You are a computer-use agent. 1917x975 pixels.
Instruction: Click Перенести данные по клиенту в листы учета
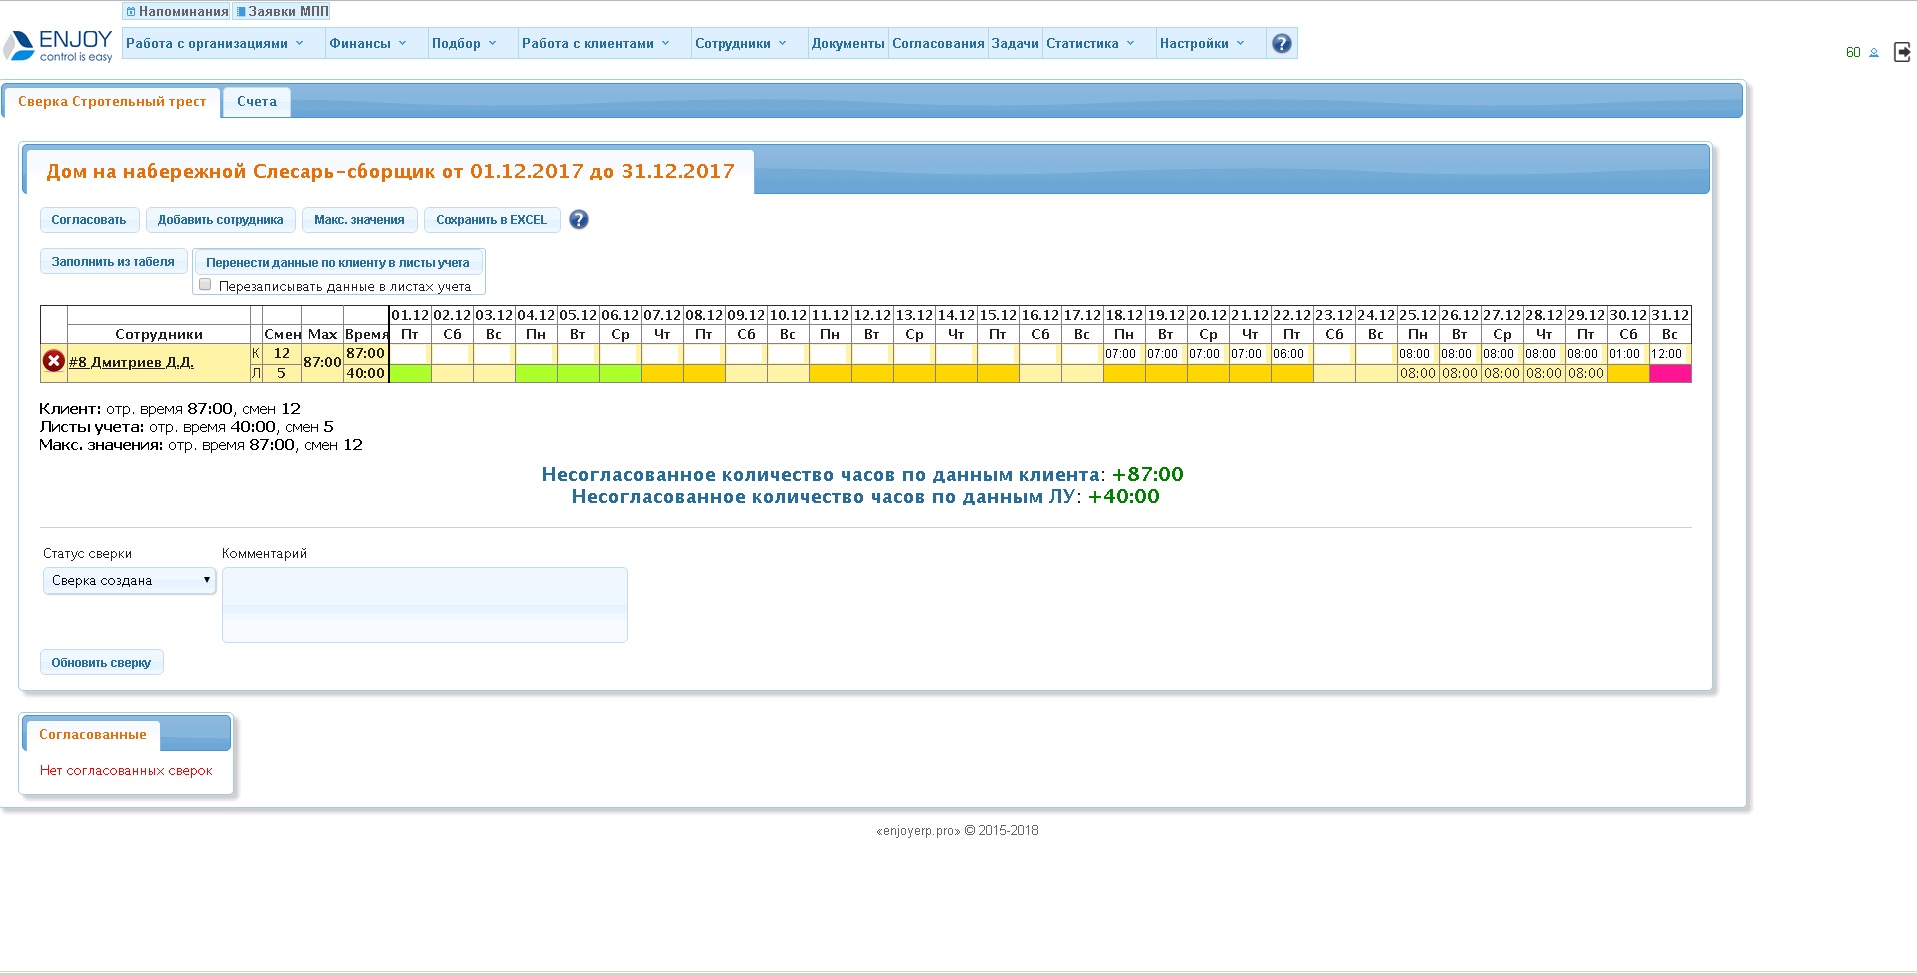(x=338, y=263)
